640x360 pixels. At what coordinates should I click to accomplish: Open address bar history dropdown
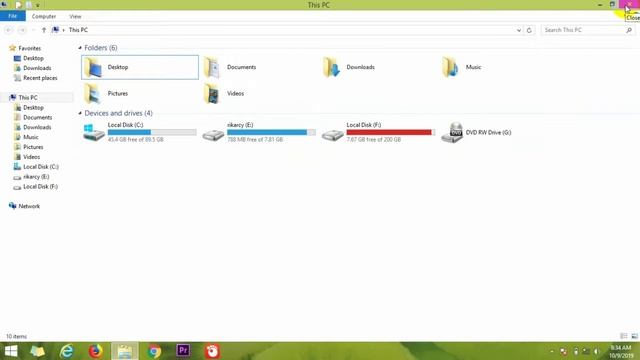click(x=519, y=30)
